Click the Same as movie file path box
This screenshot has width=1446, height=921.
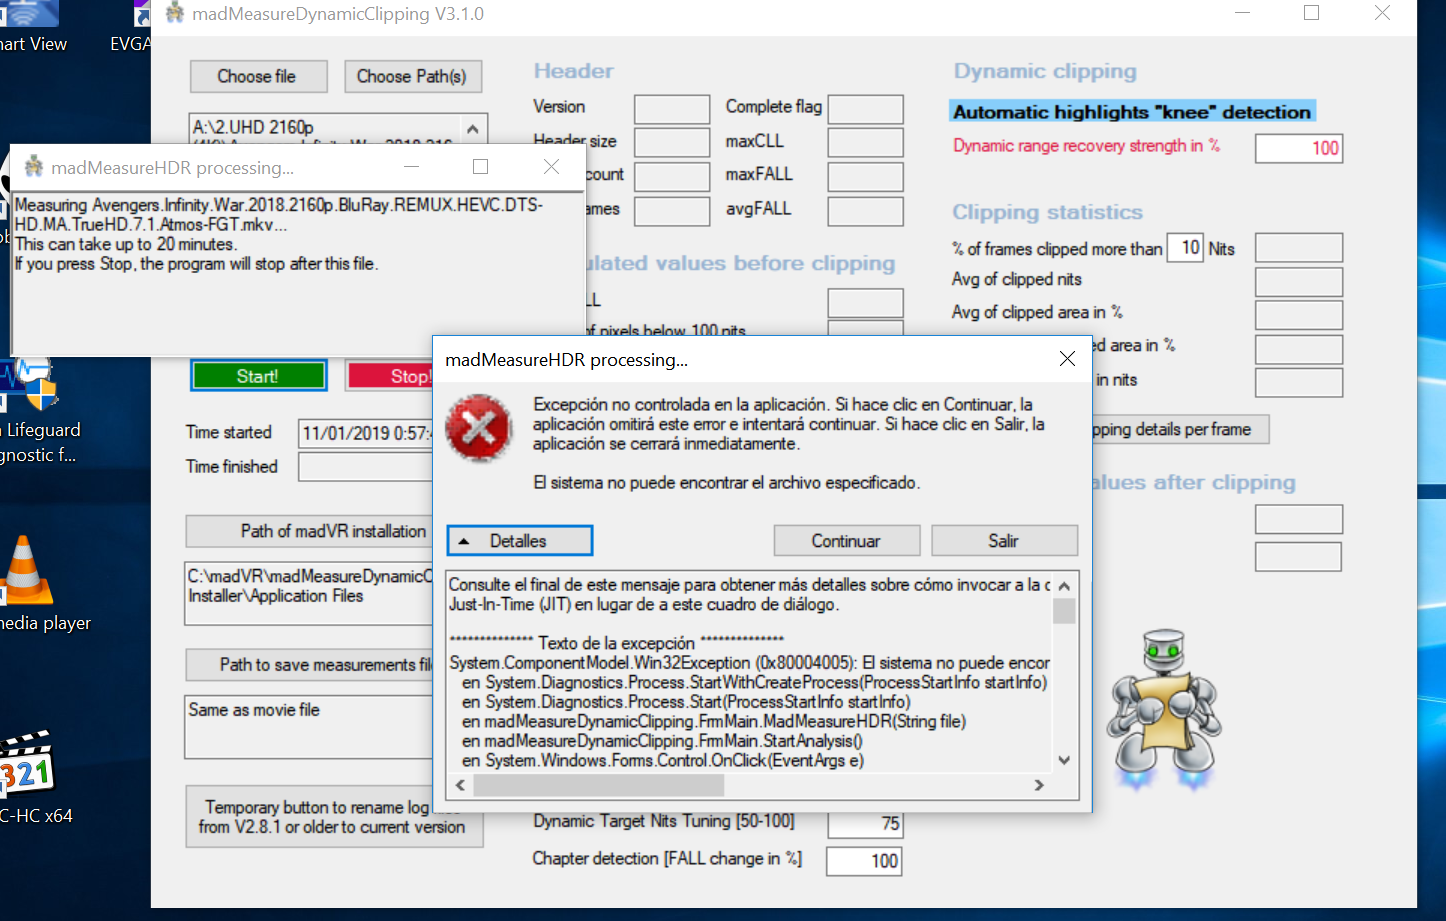(x=309, y=727)
